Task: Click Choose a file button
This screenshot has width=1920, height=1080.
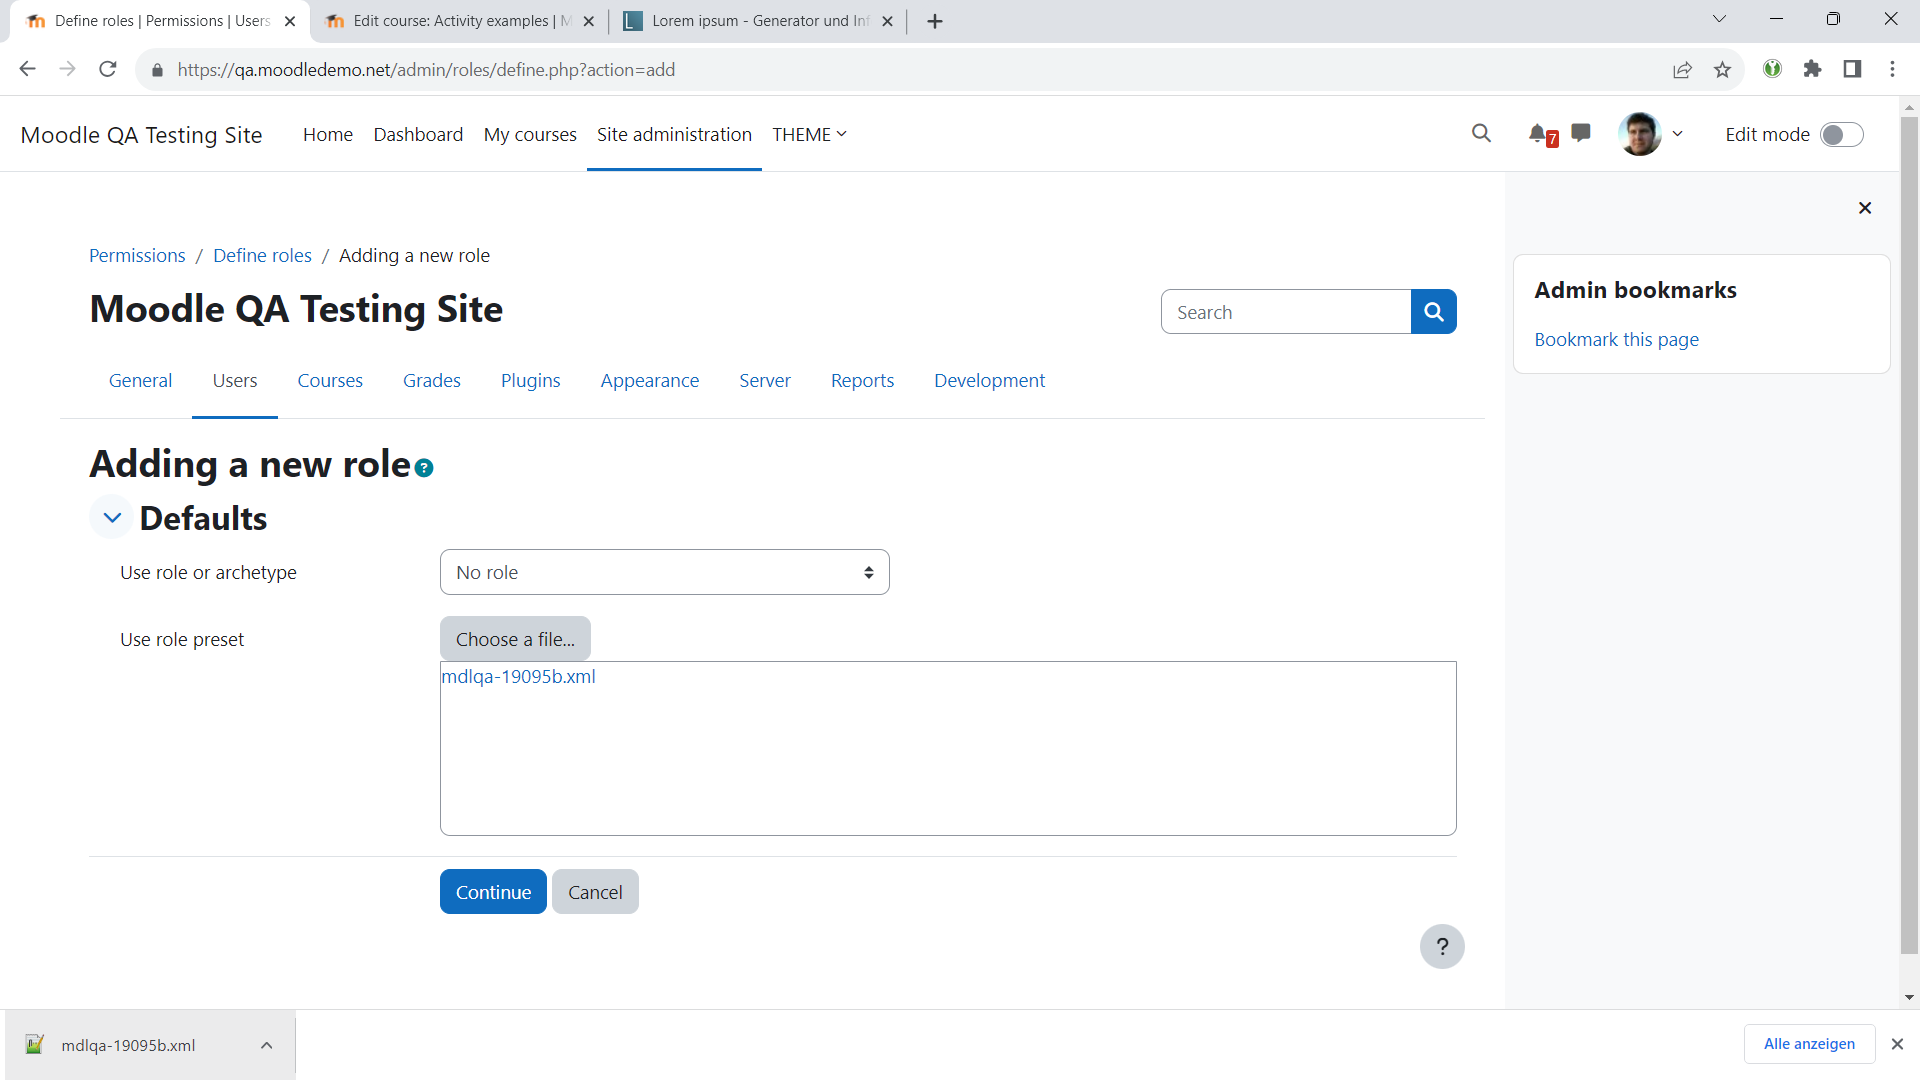Action: coord(515,639)
